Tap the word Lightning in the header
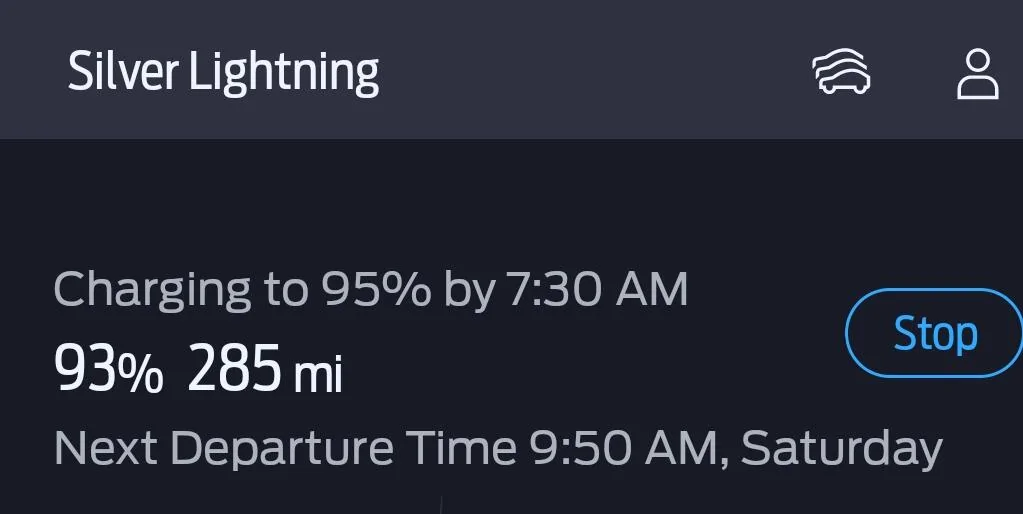The width and height of the screenshot is (1023, 514). tap(284, 74)
